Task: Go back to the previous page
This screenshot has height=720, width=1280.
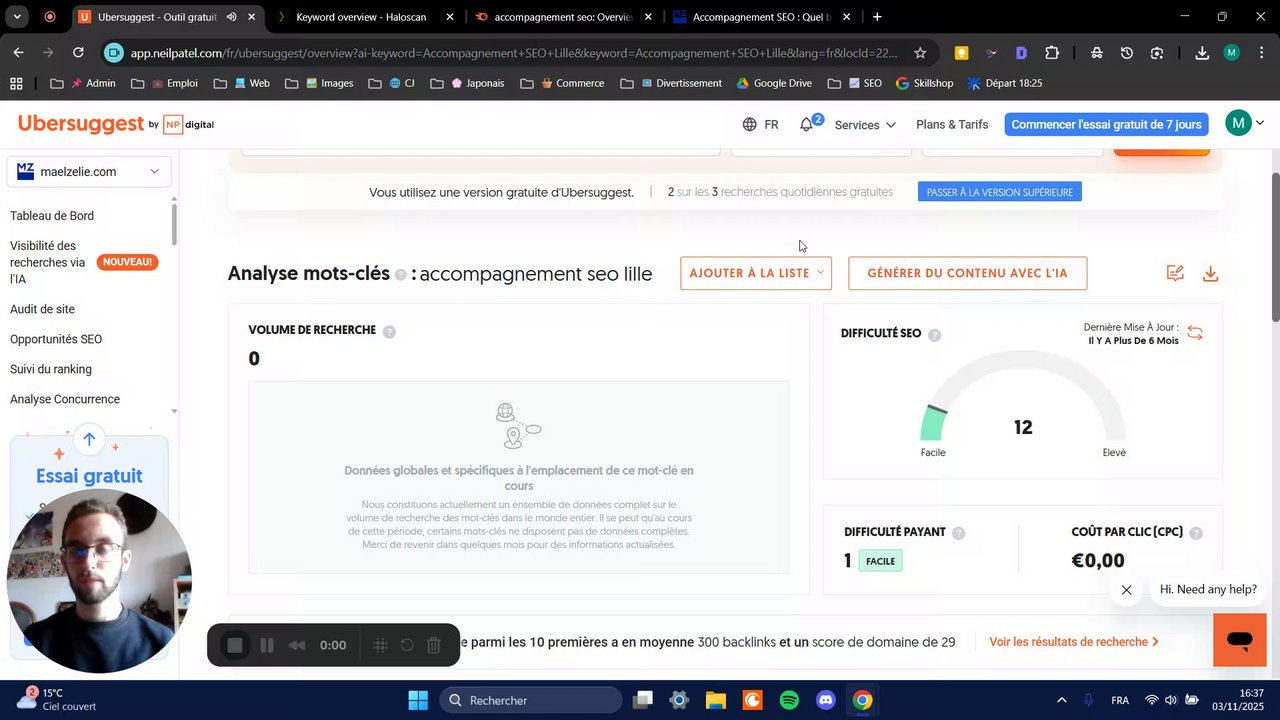Action: (x=19, y=53)
